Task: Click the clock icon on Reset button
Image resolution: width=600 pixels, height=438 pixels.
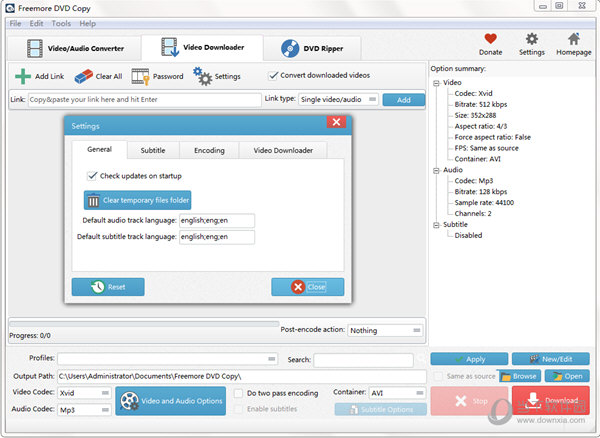Action: tap(98, 287)
